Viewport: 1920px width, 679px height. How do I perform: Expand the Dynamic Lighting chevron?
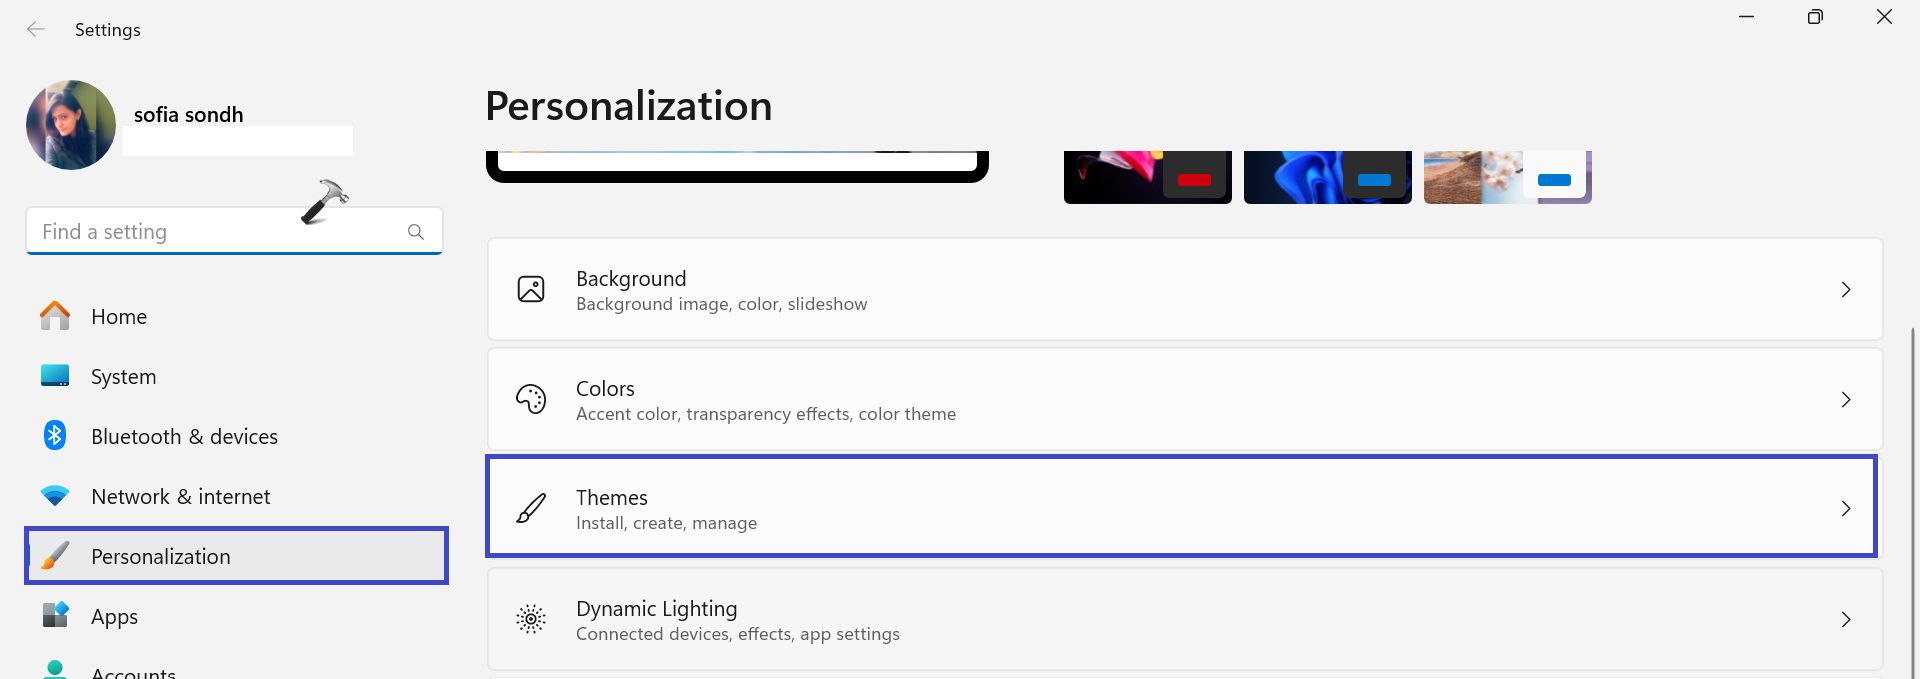point(1846,620)
